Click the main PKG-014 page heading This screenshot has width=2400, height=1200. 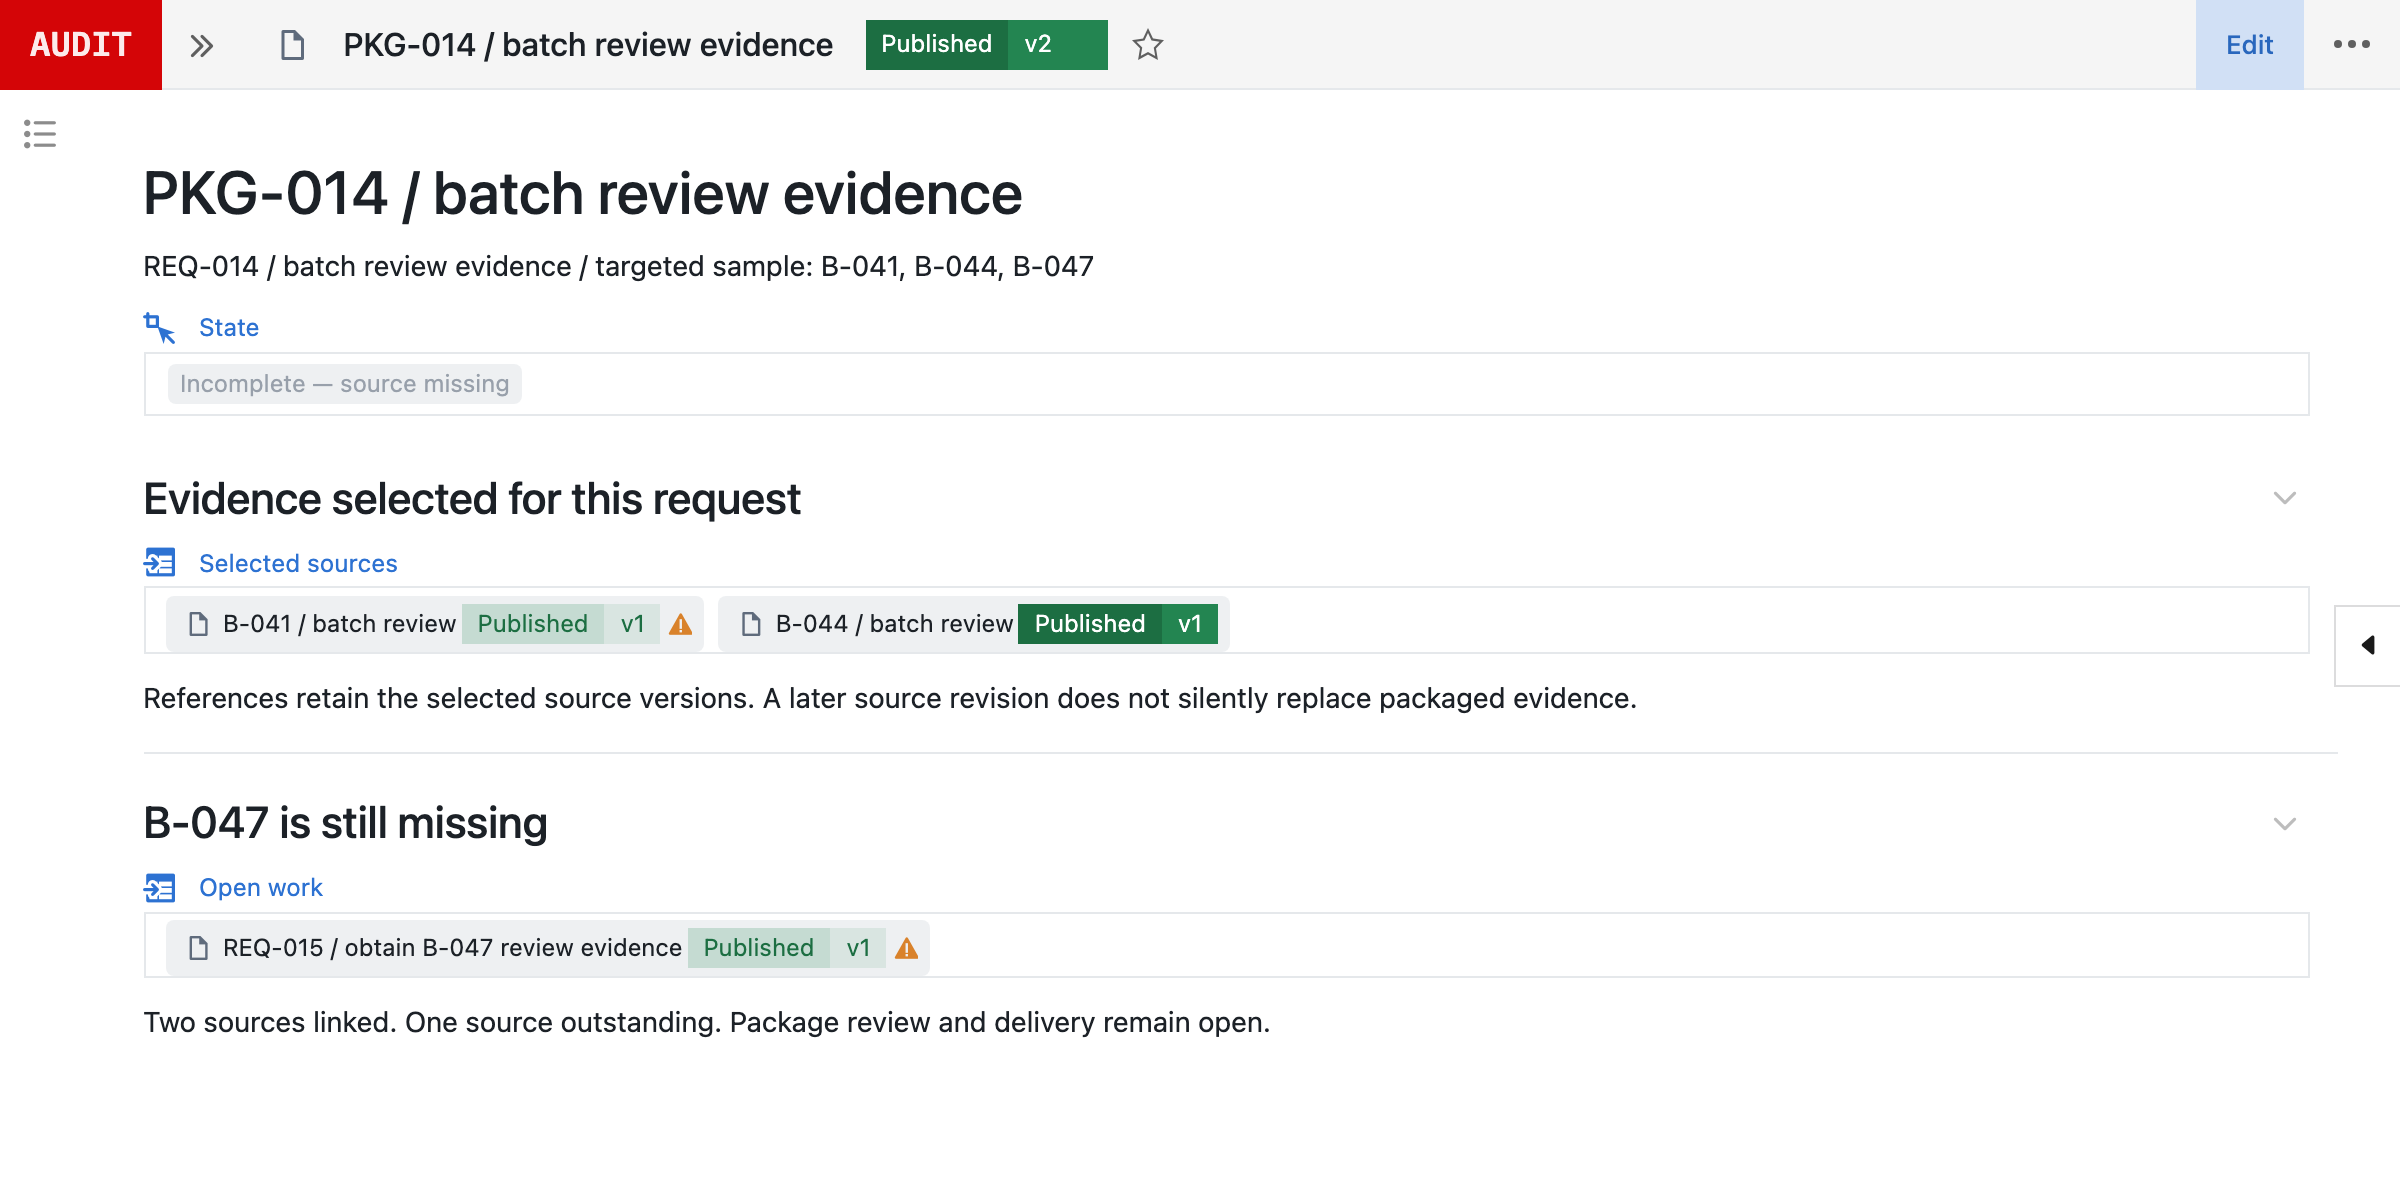583,194
